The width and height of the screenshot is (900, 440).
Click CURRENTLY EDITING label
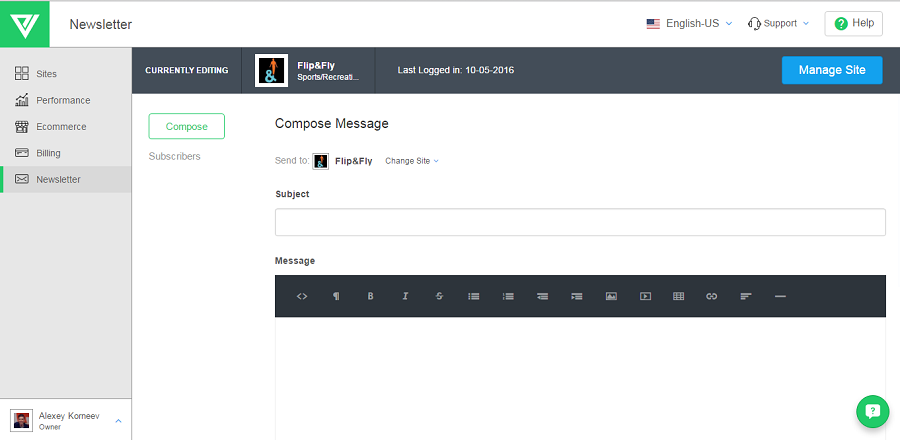coord(187,70)
